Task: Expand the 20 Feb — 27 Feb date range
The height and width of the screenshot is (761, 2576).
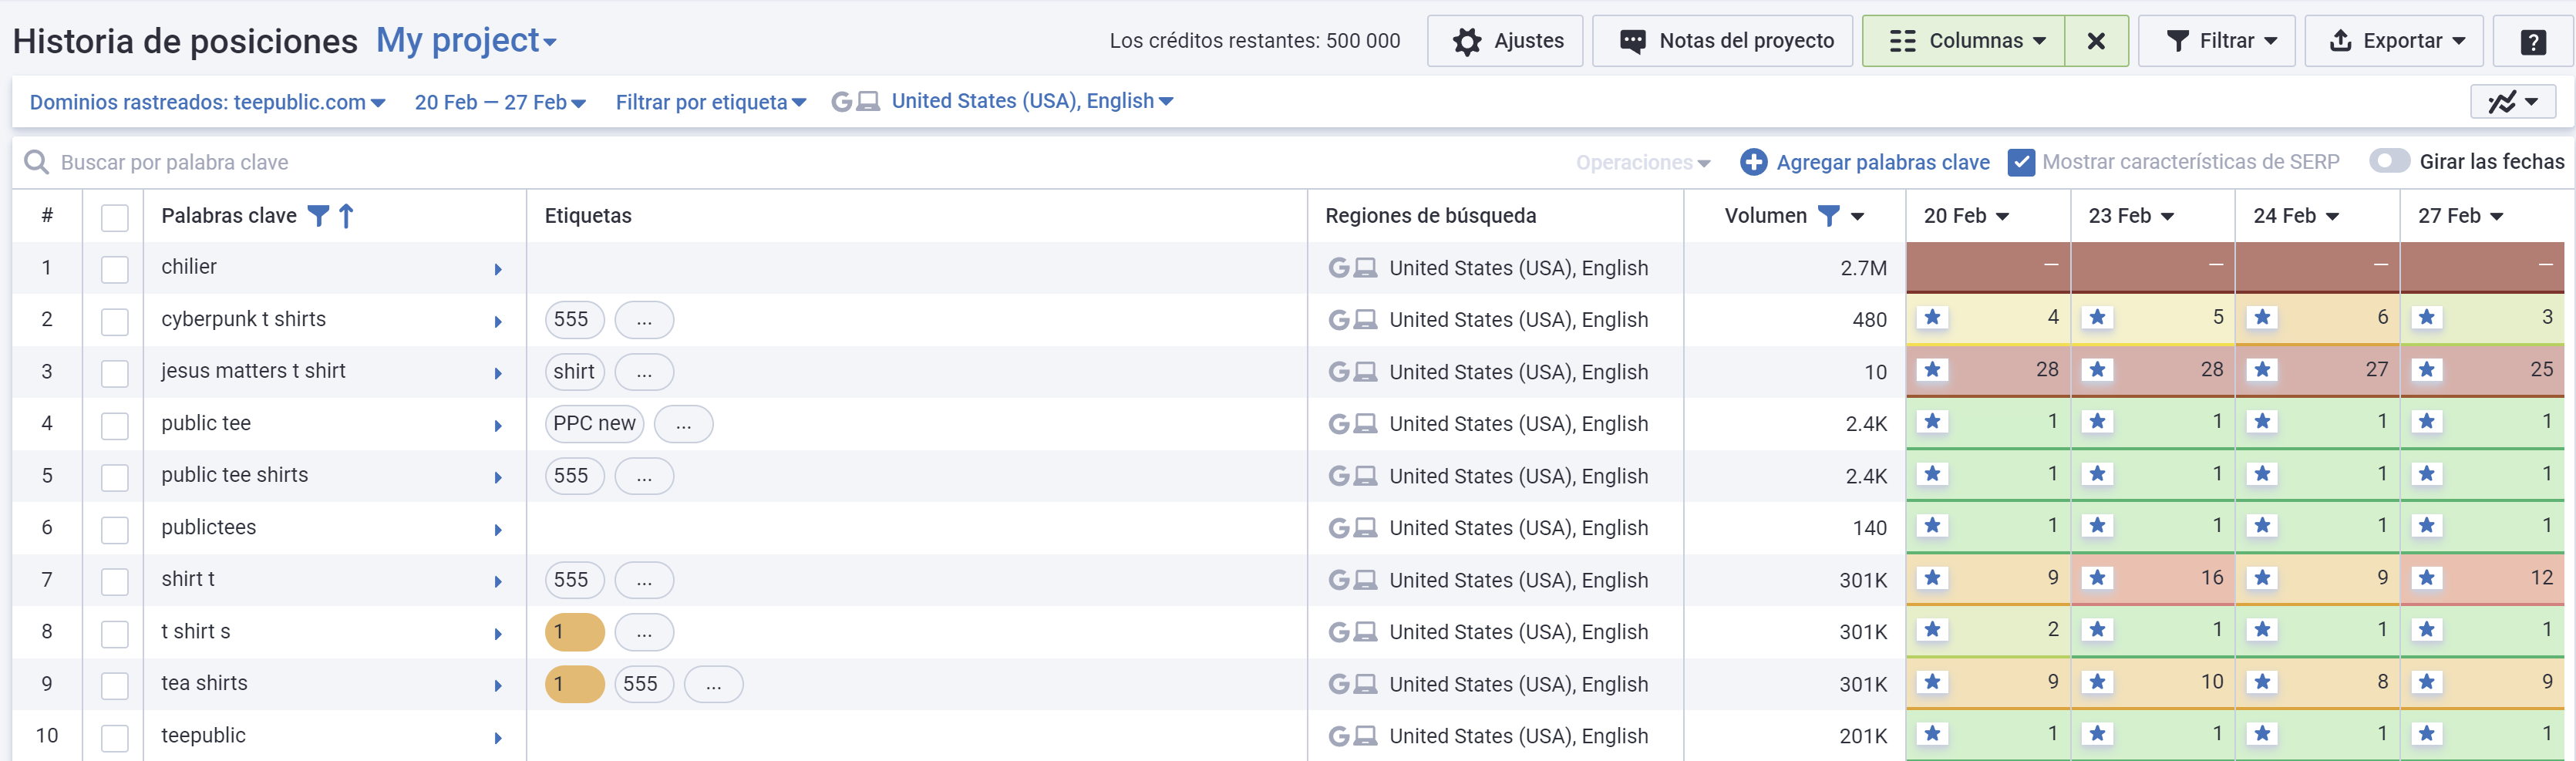Action: pyautogui.click(x=500, y=102)
